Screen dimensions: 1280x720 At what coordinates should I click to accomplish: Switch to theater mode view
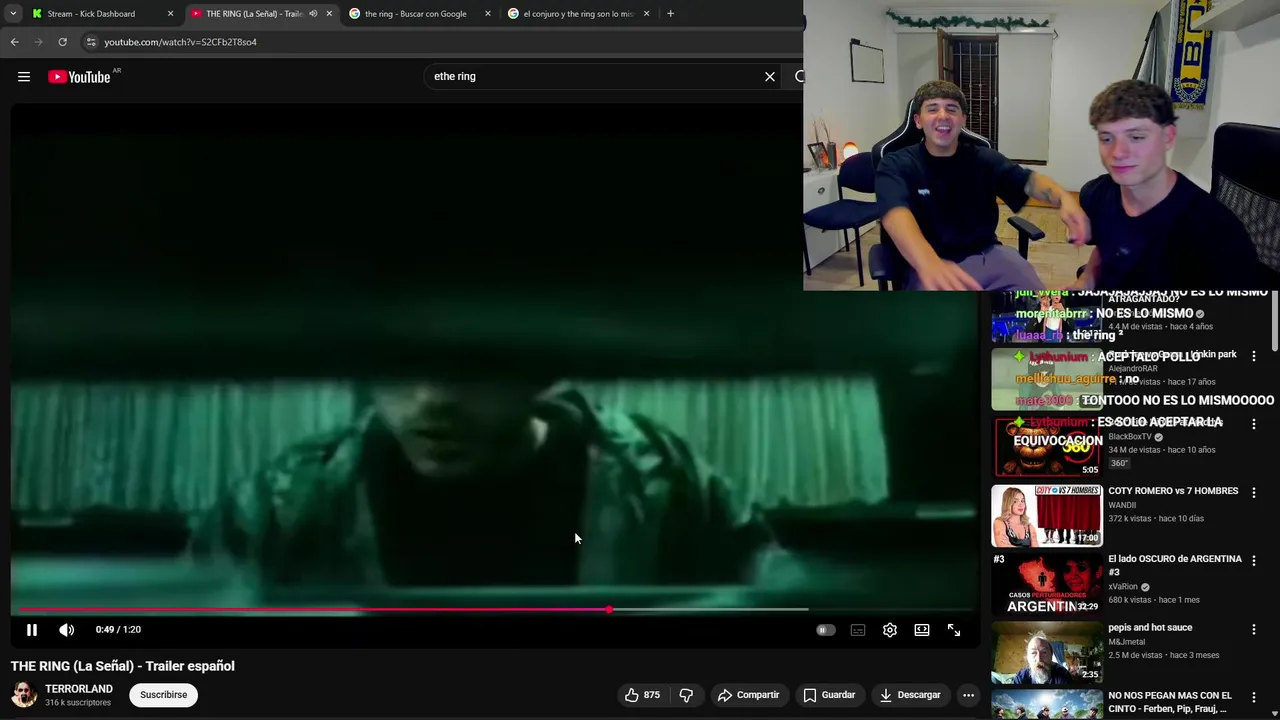tap(922, 630)
